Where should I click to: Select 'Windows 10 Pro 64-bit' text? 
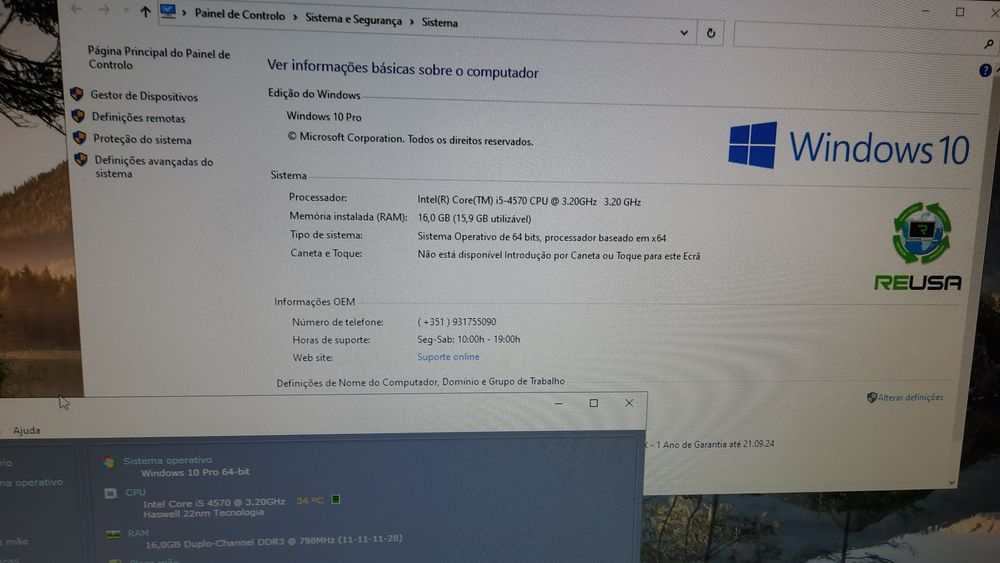point(195,472)
